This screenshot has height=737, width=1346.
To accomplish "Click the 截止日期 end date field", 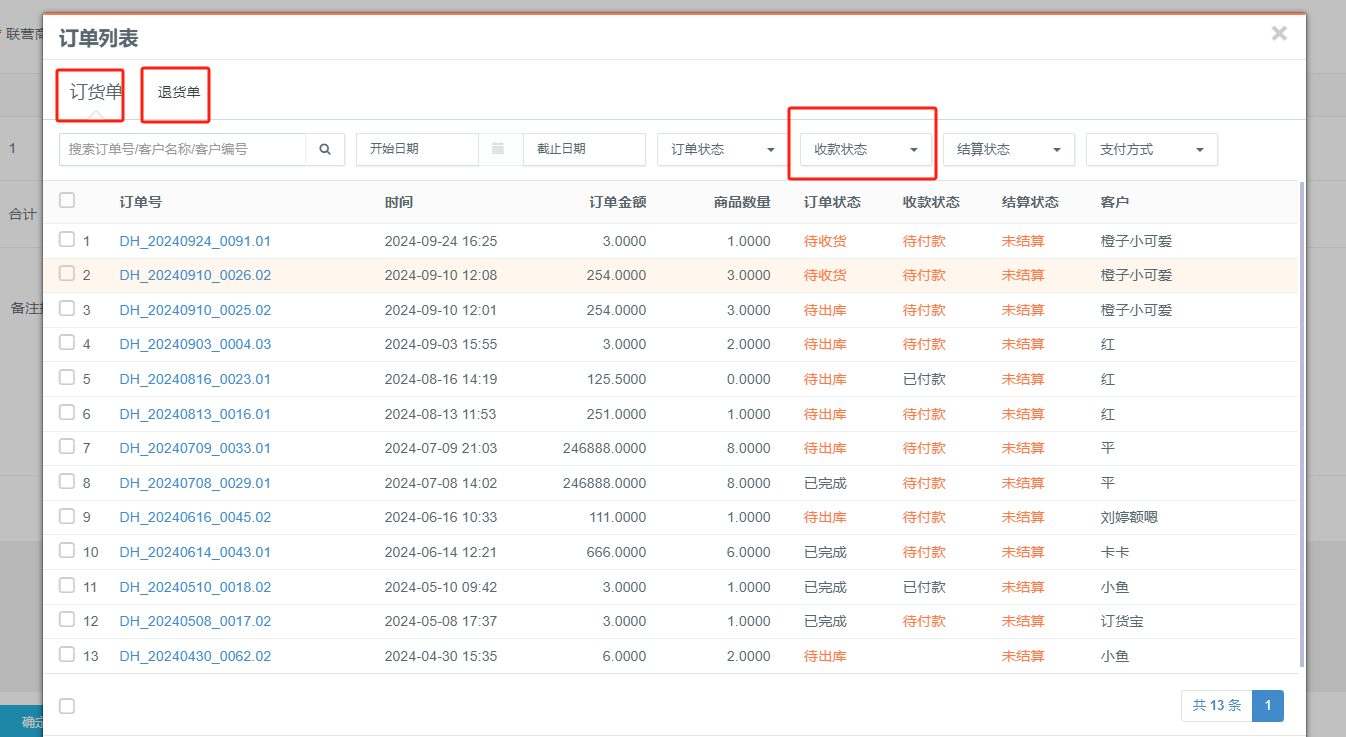I will pos(584,149).
